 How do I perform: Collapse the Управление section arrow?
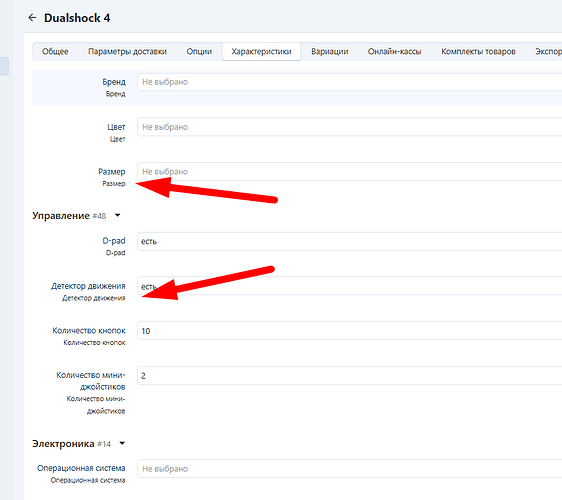(x=117, y=215)
